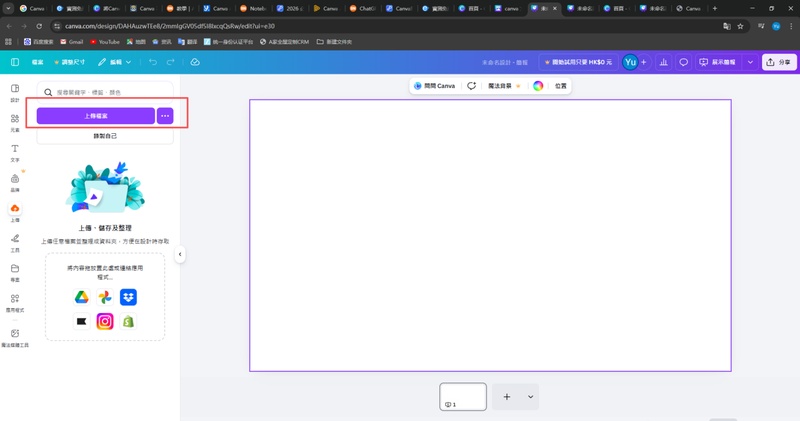Connect Shopify for uploads
The image size is (800, 421).
[x=129, y=321]
